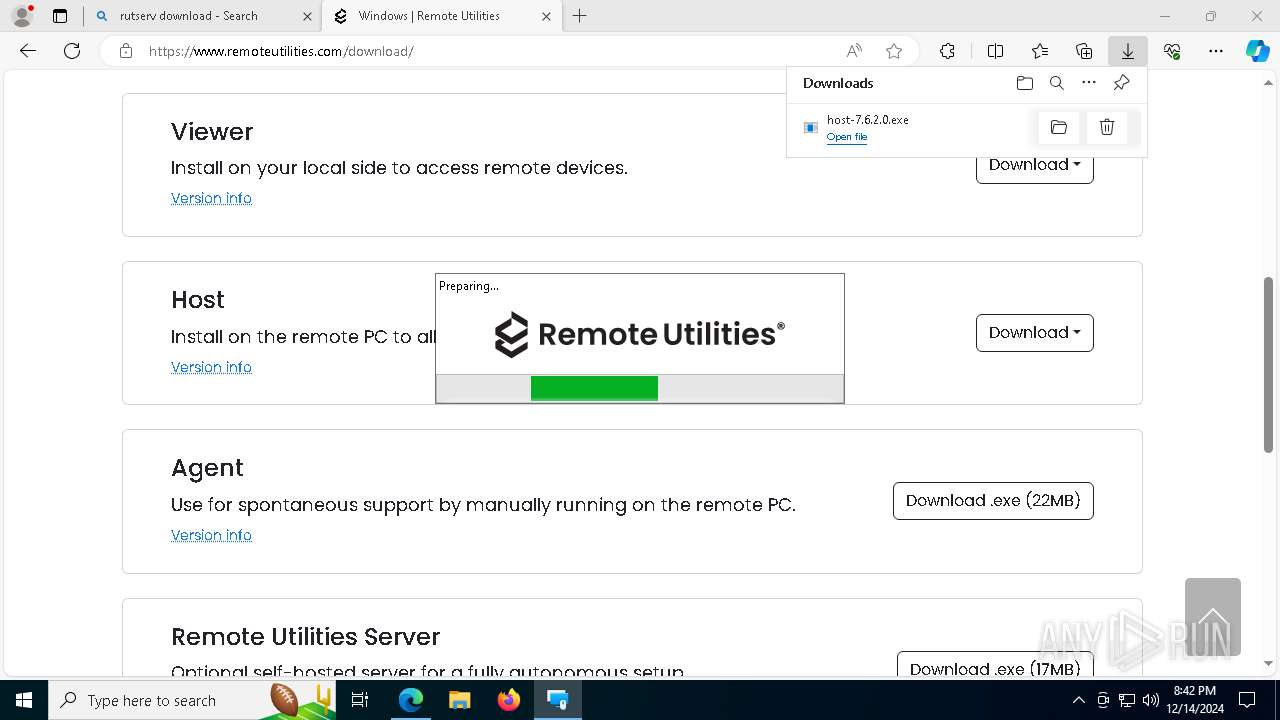Open the Edge profile avatar icon
The image size is (1280, 720).
22,16
